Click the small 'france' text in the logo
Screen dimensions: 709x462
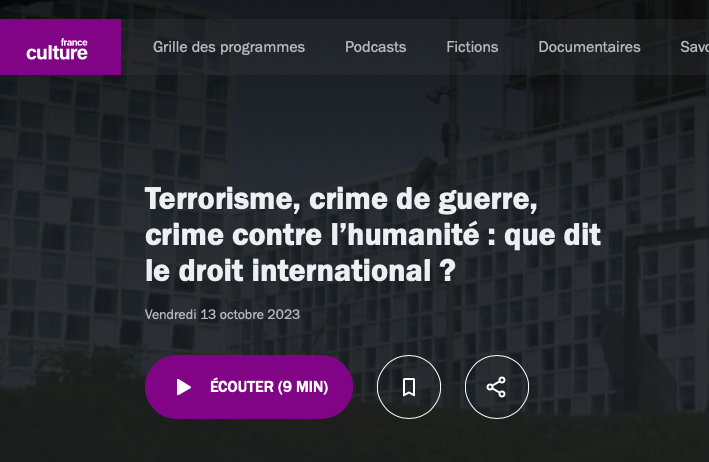coord(74,42)
